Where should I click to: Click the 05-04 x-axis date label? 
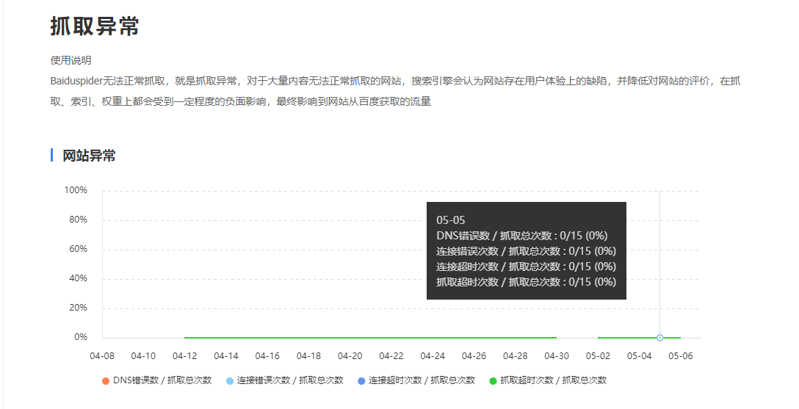639,356
